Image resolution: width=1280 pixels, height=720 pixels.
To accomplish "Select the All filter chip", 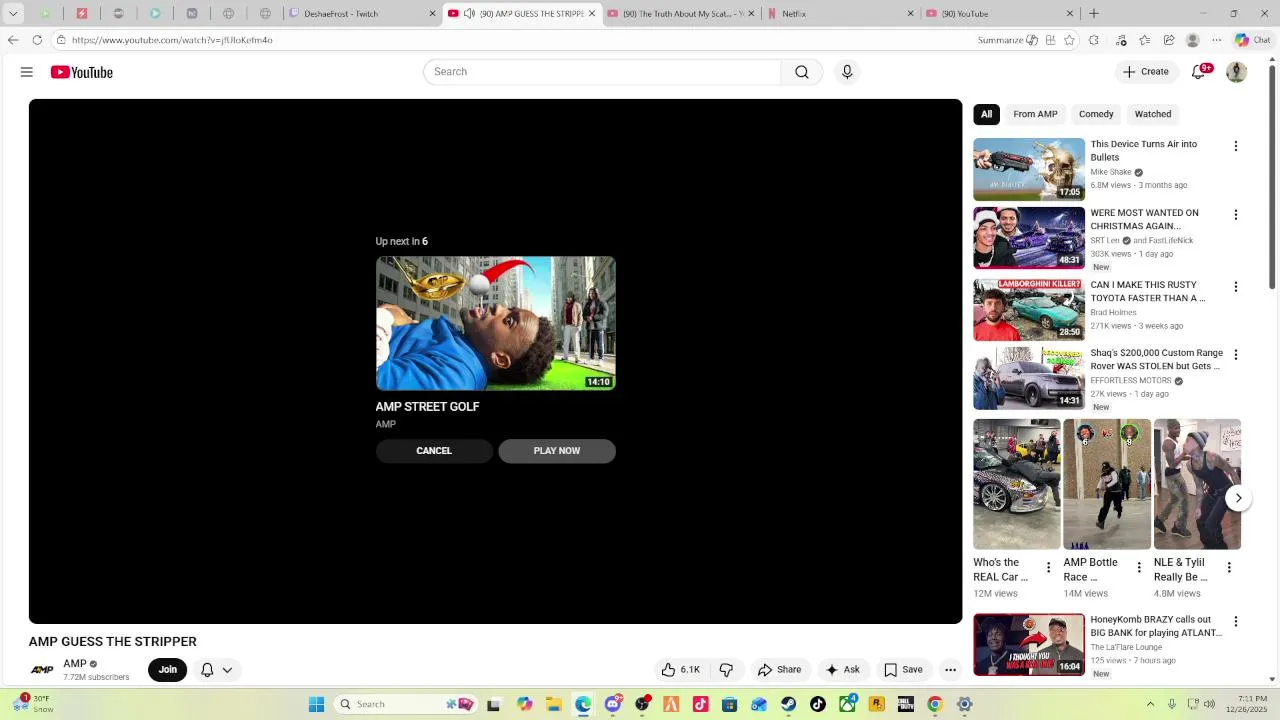I will (x=986, y=114).
